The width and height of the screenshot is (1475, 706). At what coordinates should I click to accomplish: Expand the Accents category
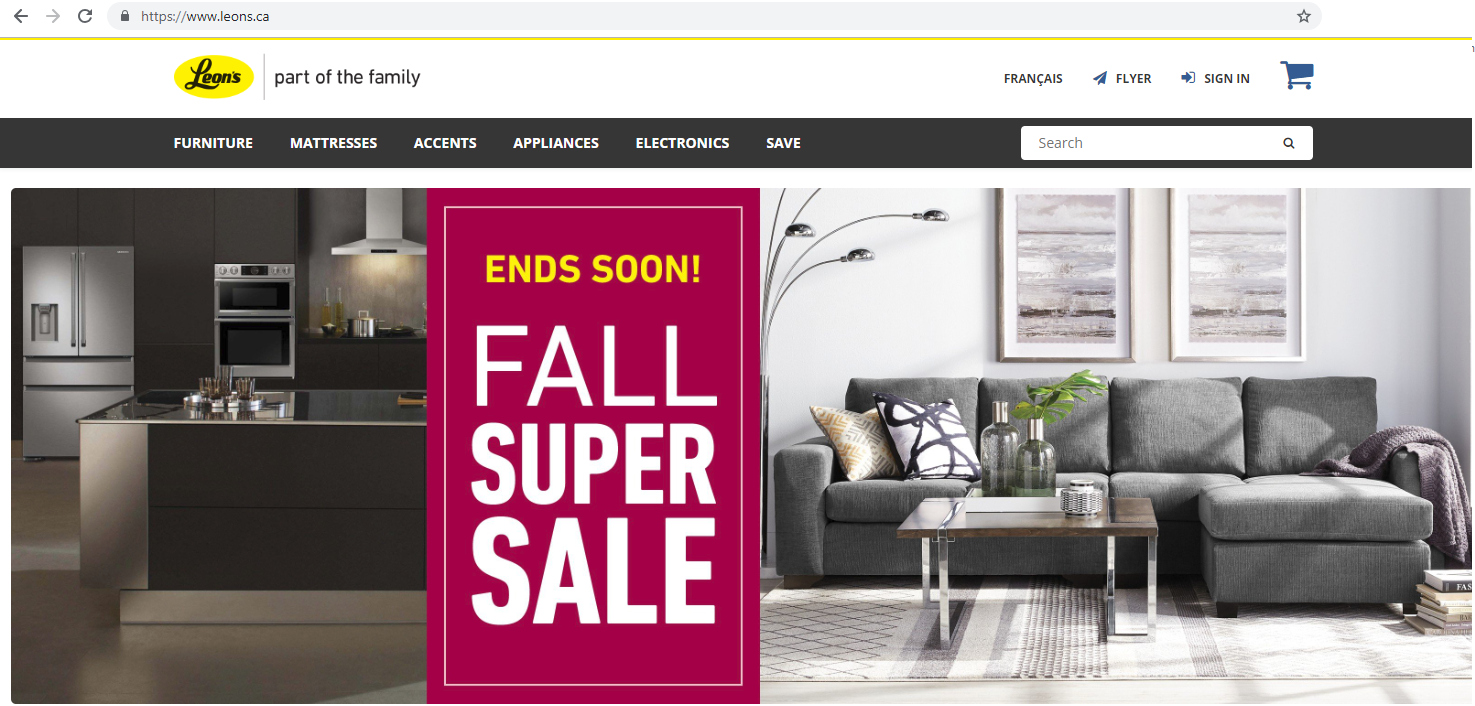point(445,143)
